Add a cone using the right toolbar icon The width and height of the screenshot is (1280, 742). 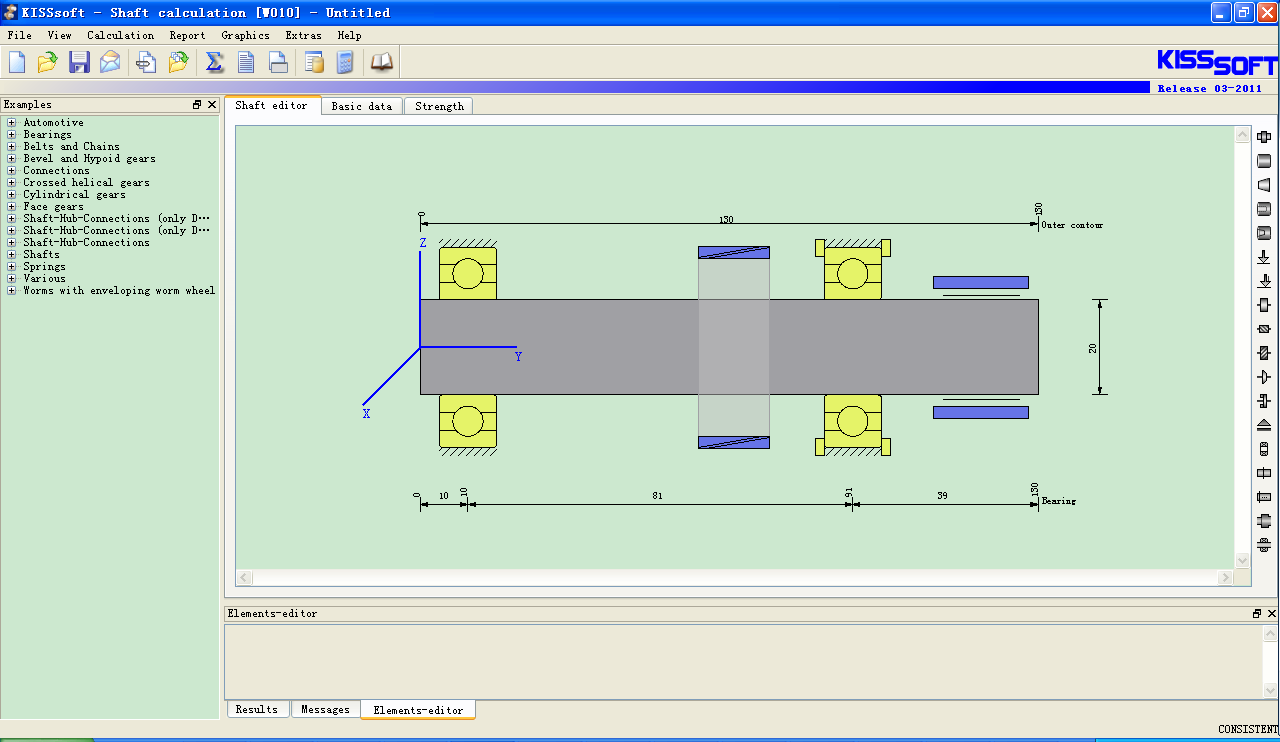click(x=1264, y=185)
